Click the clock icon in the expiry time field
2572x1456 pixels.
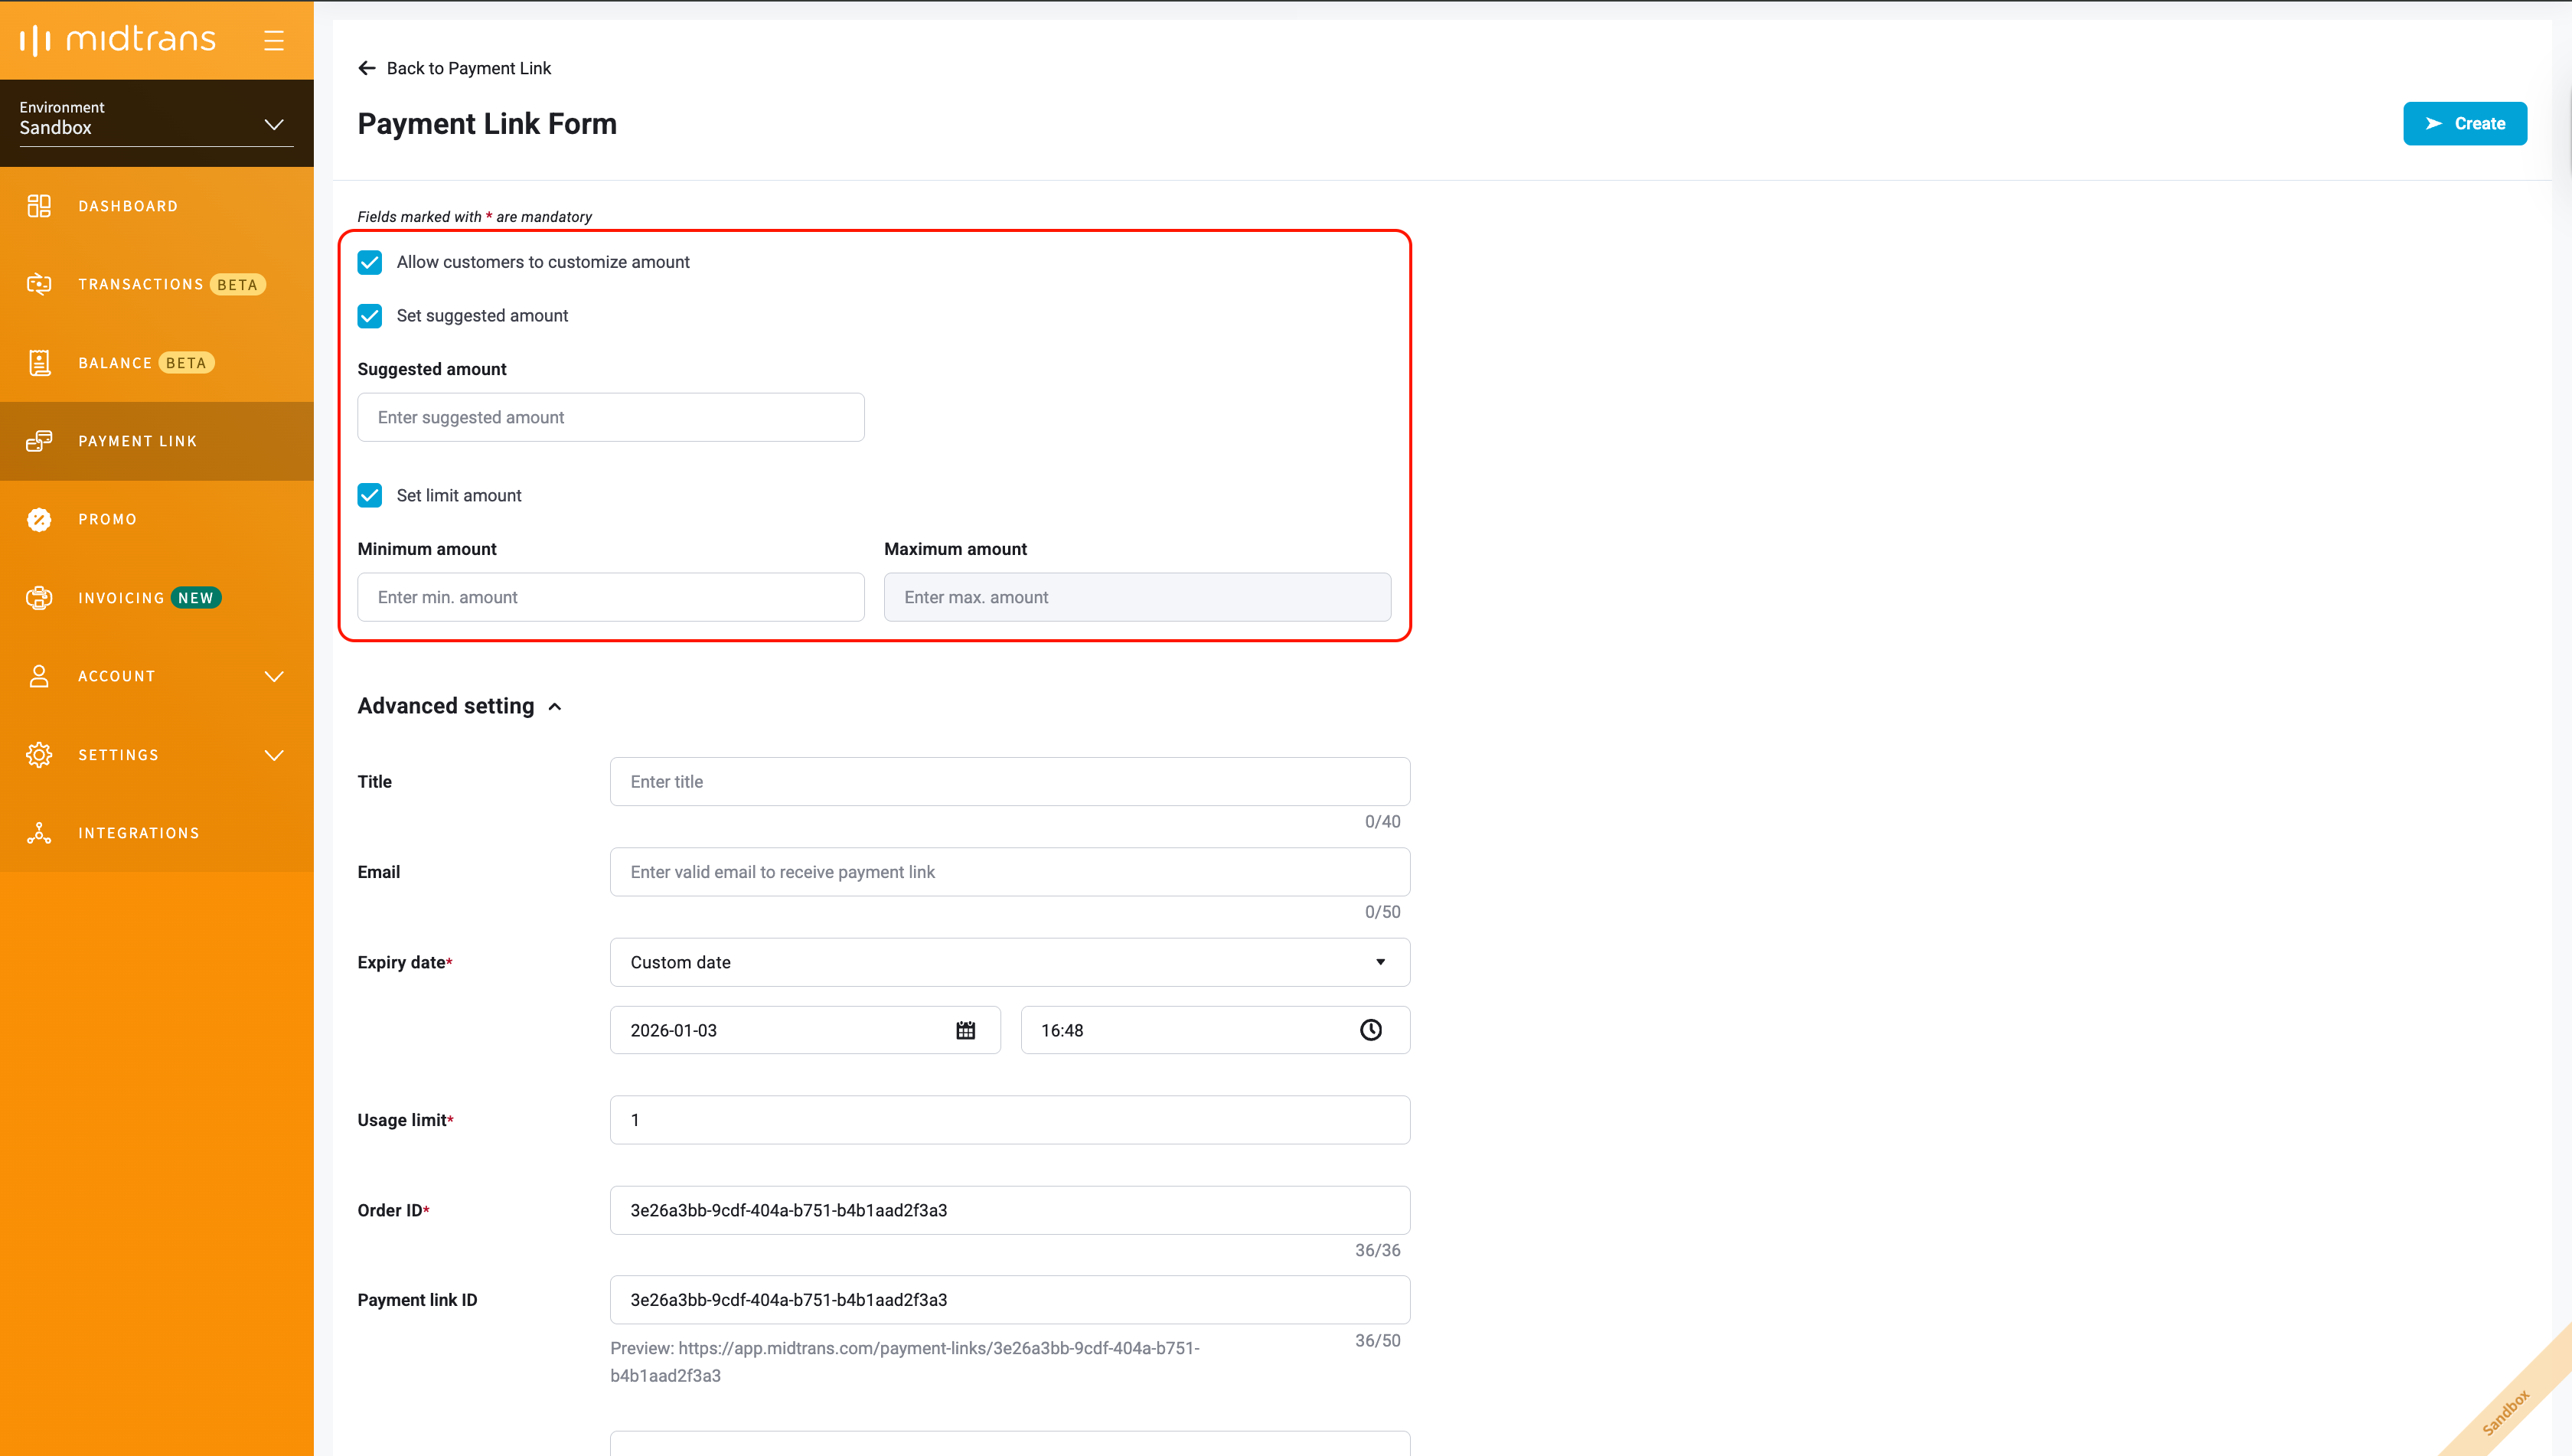[1370, 1030]
